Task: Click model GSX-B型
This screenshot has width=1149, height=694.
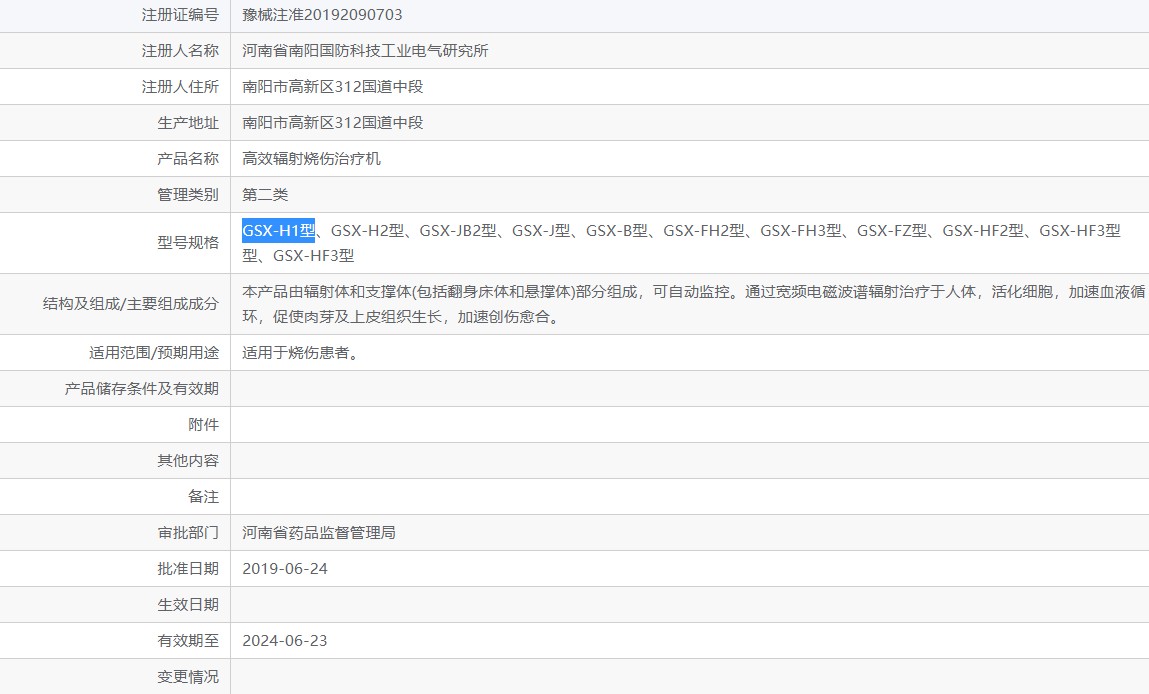Action: tap(617, 230)
